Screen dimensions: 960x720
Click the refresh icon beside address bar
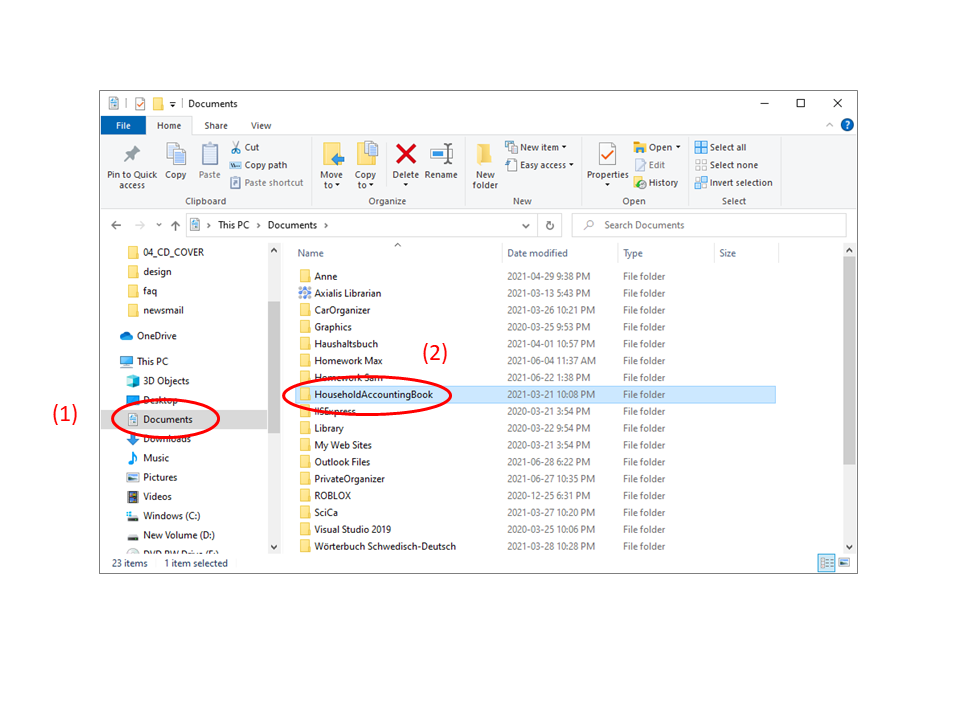pyautogui.click(x=549, y=225)
